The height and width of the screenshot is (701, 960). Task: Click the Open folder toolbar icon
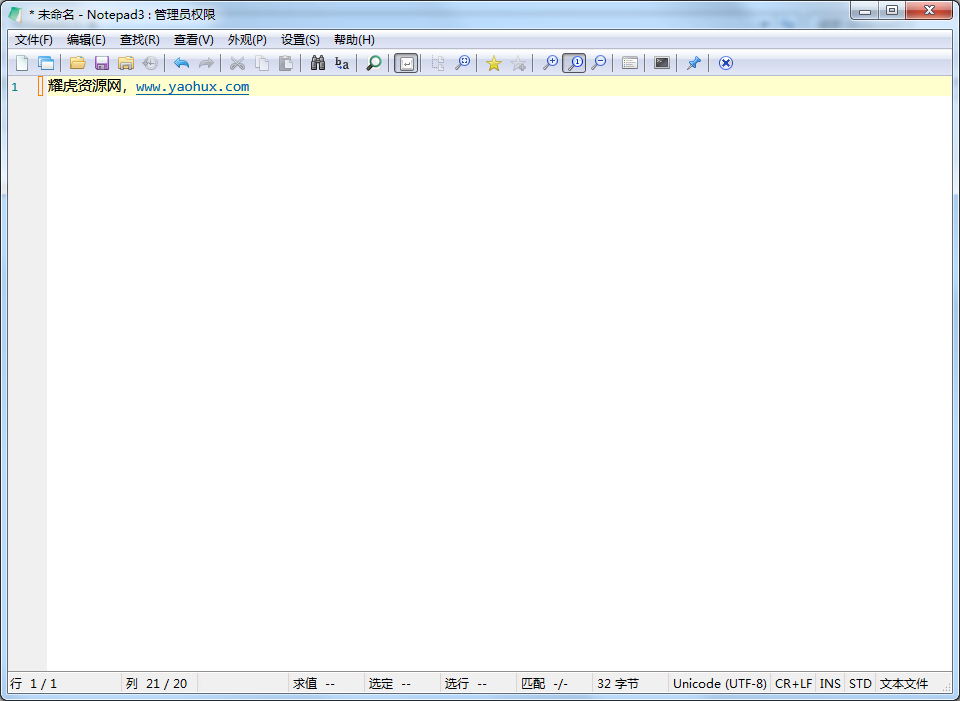click(77, 63)
